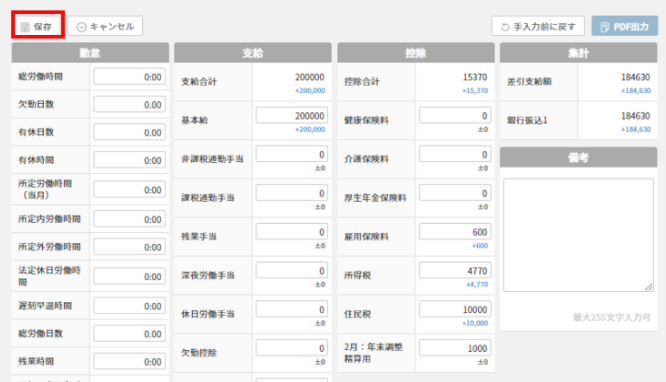Select the 基本給 amount field
The height and width of the screenshot is (382, 666).
click(x=292, y=116)
